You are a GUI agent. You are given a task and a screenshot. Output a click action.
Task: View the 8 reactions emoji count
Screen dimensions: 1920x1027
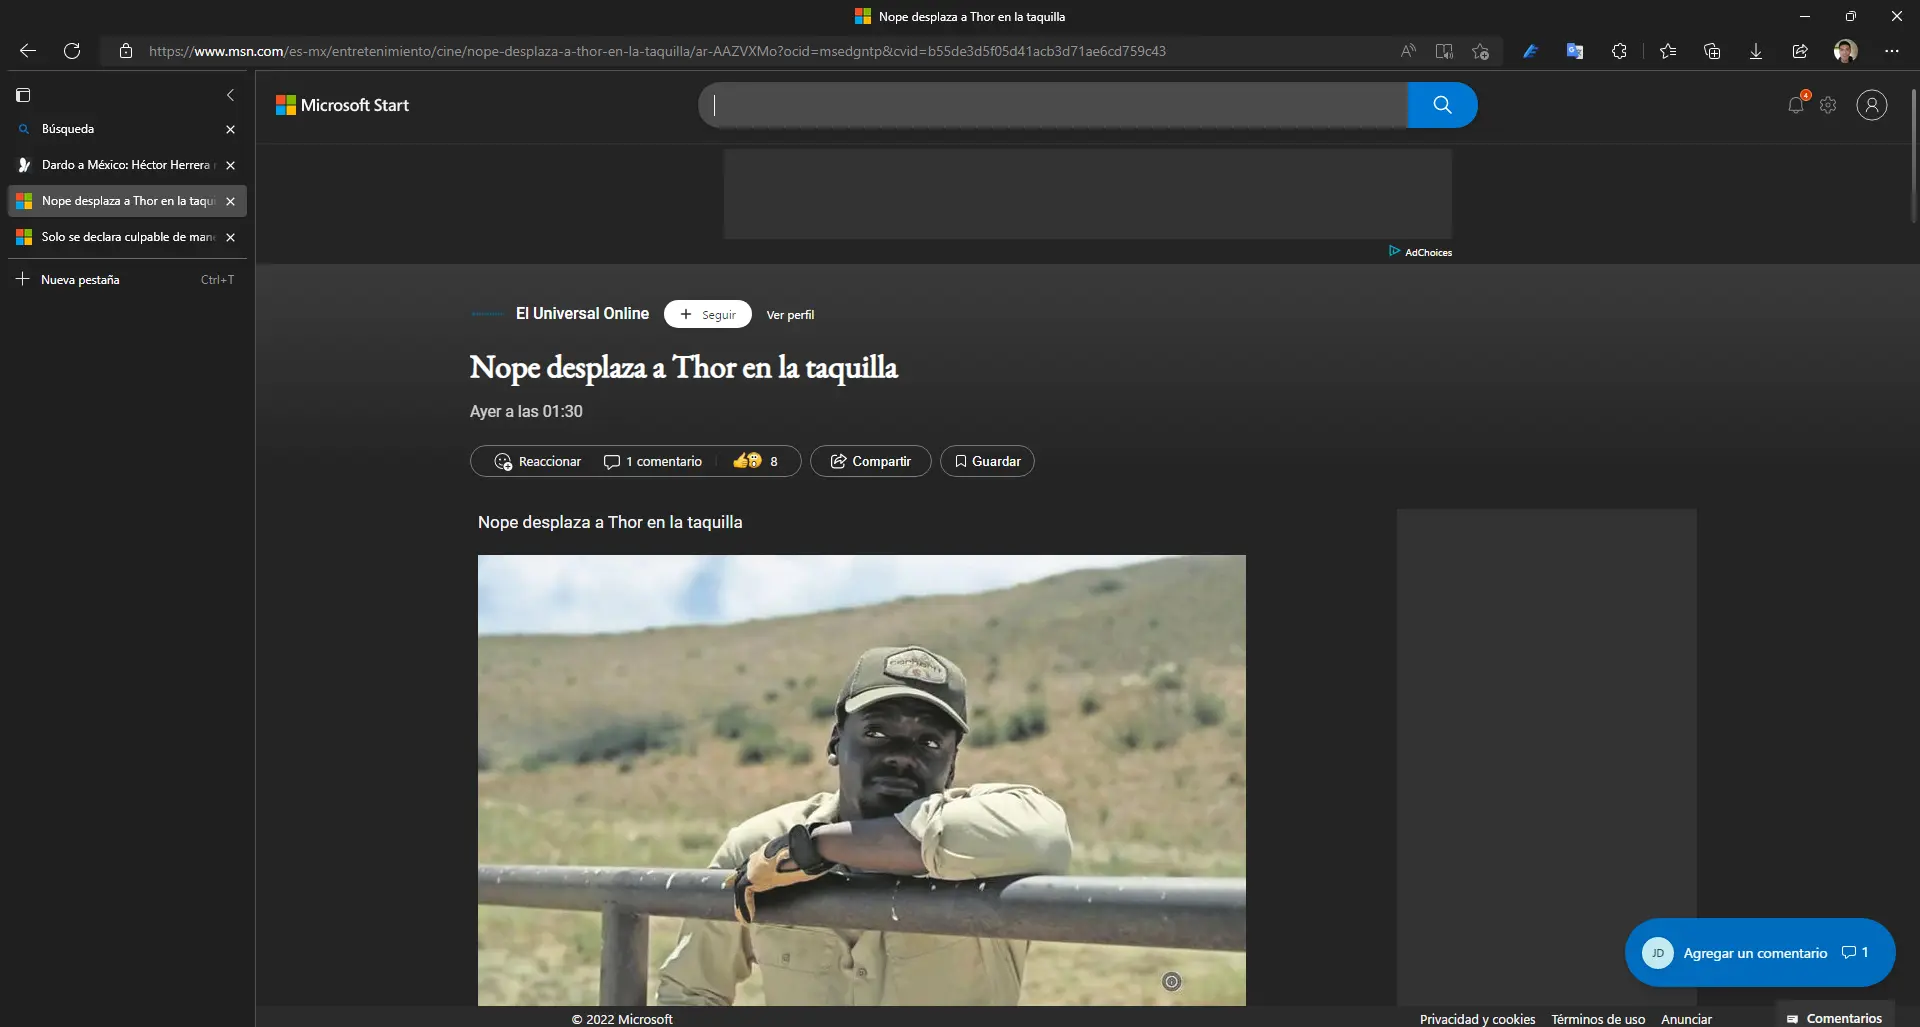755,461
